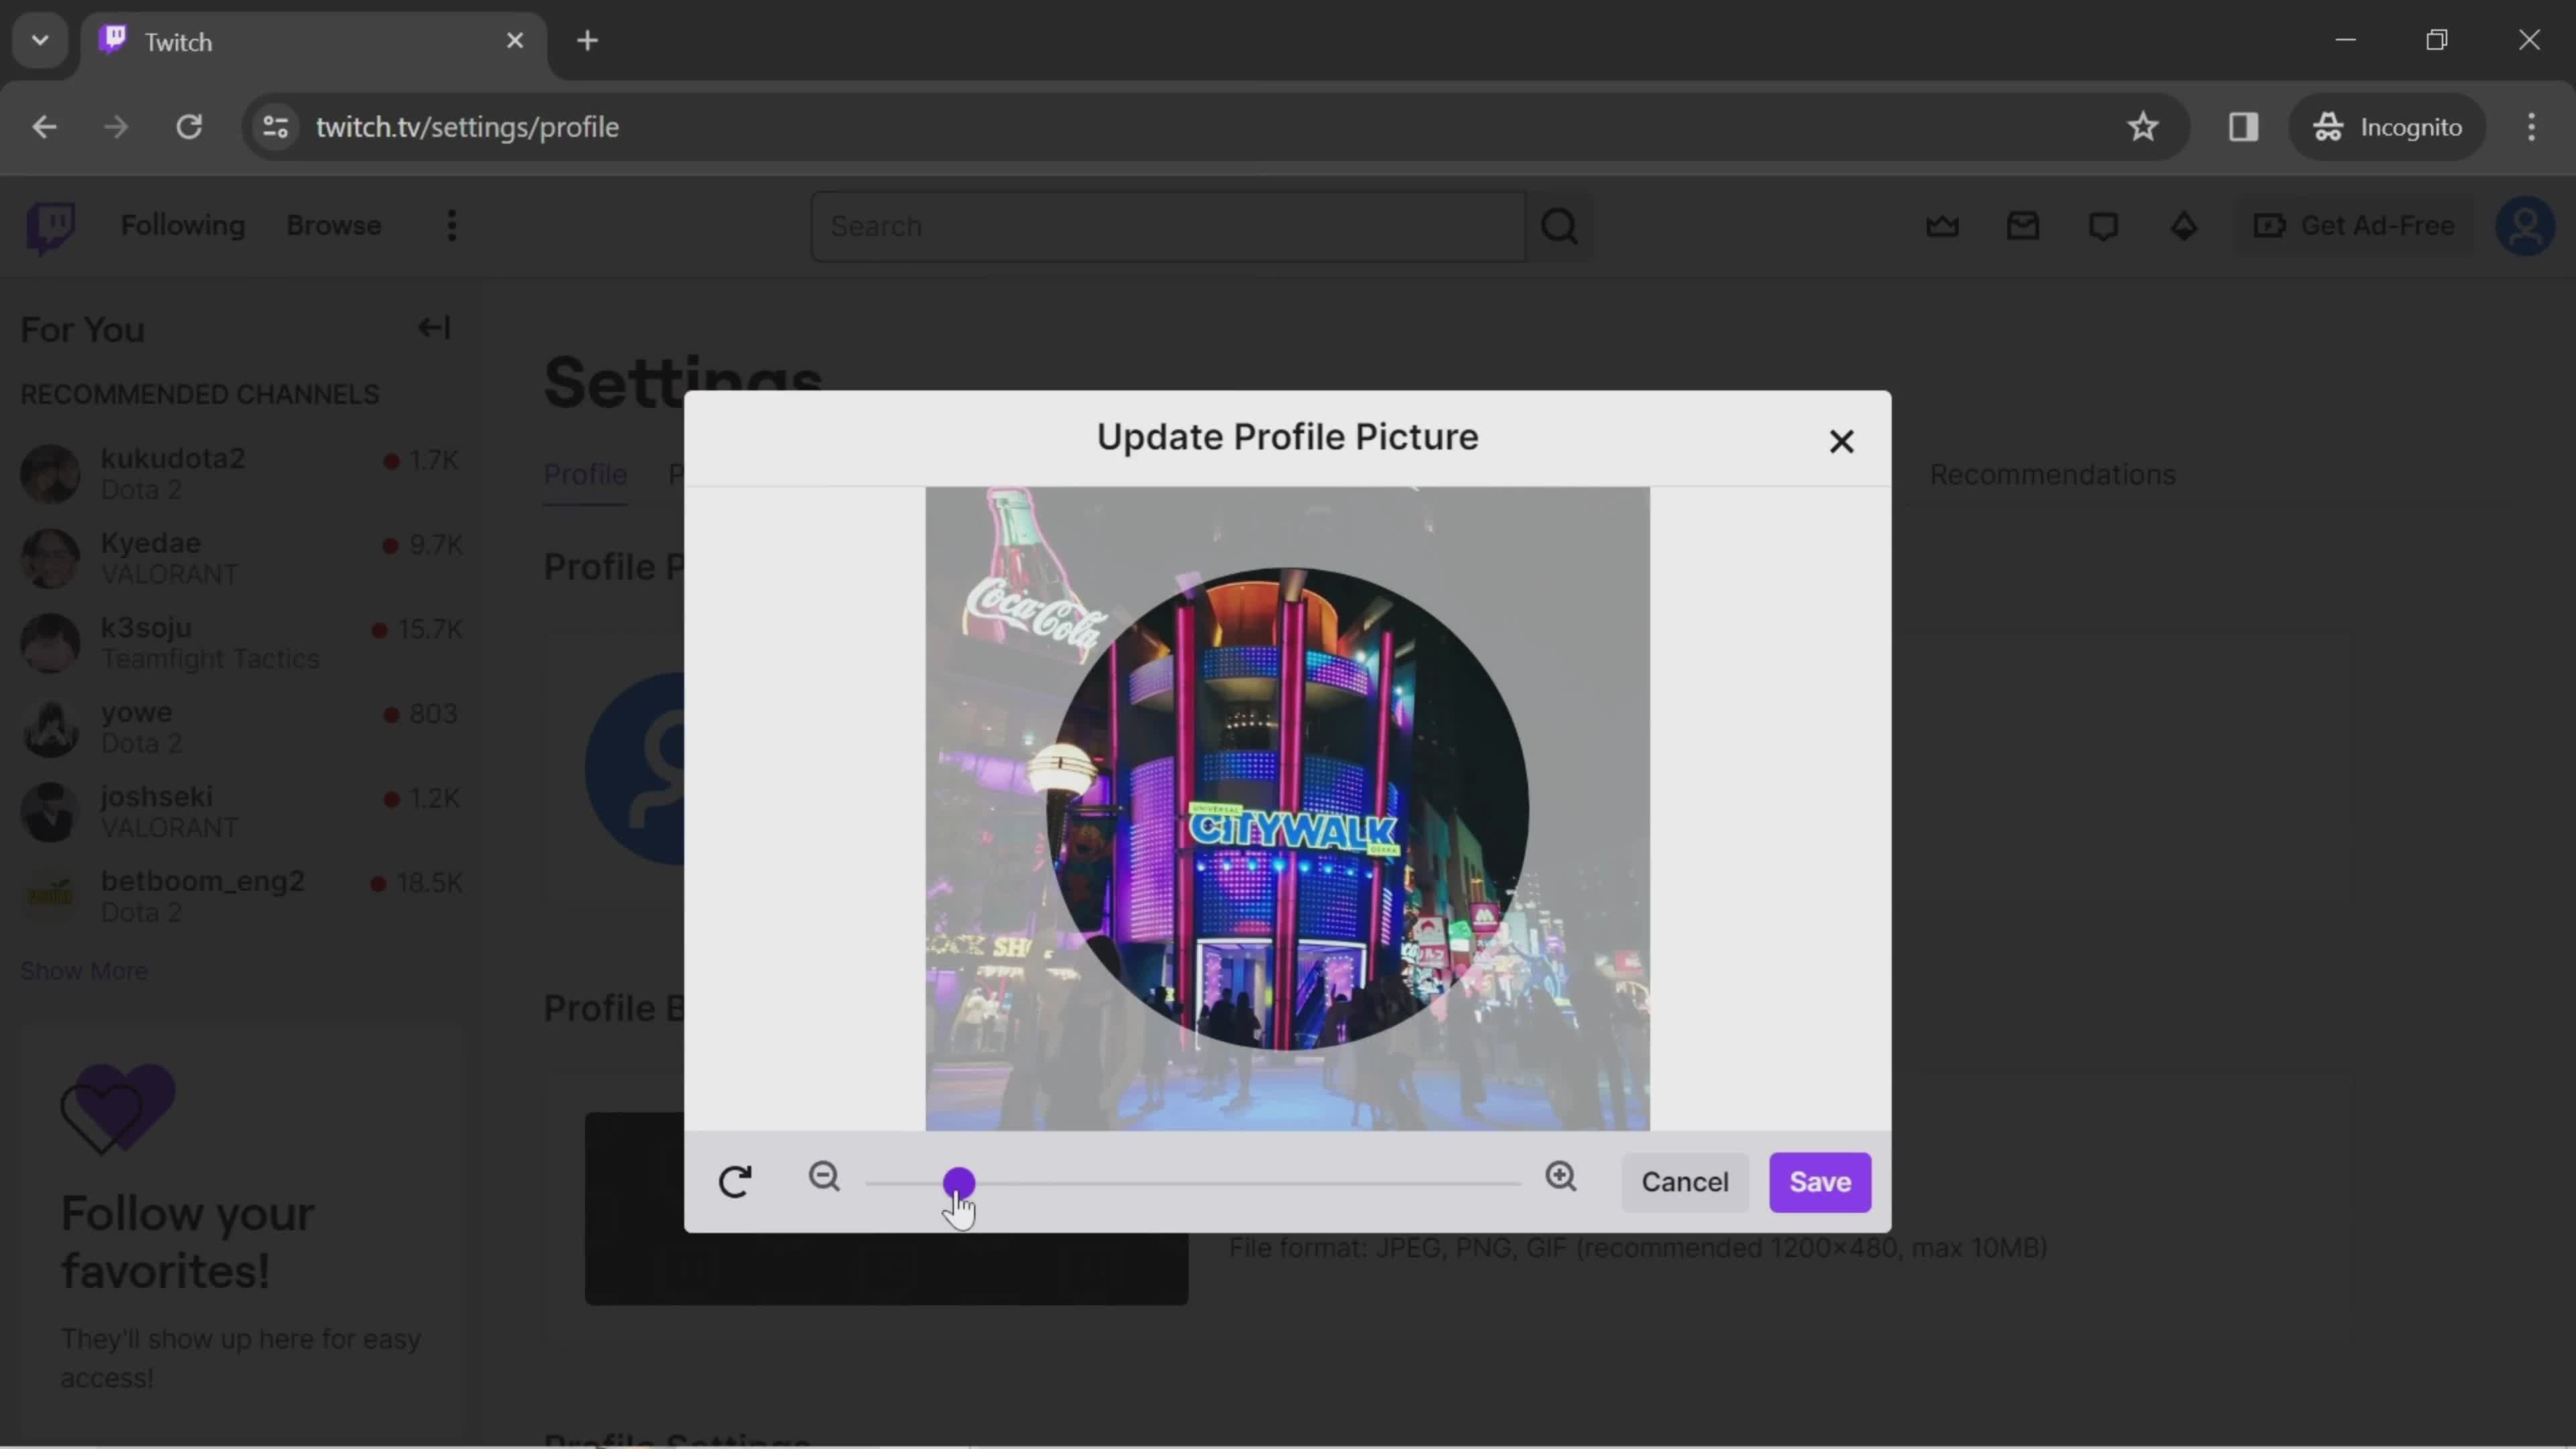The image size is (2576, 1449).
Task: Click the rotate image icon
Action: tap(736, 1180)
